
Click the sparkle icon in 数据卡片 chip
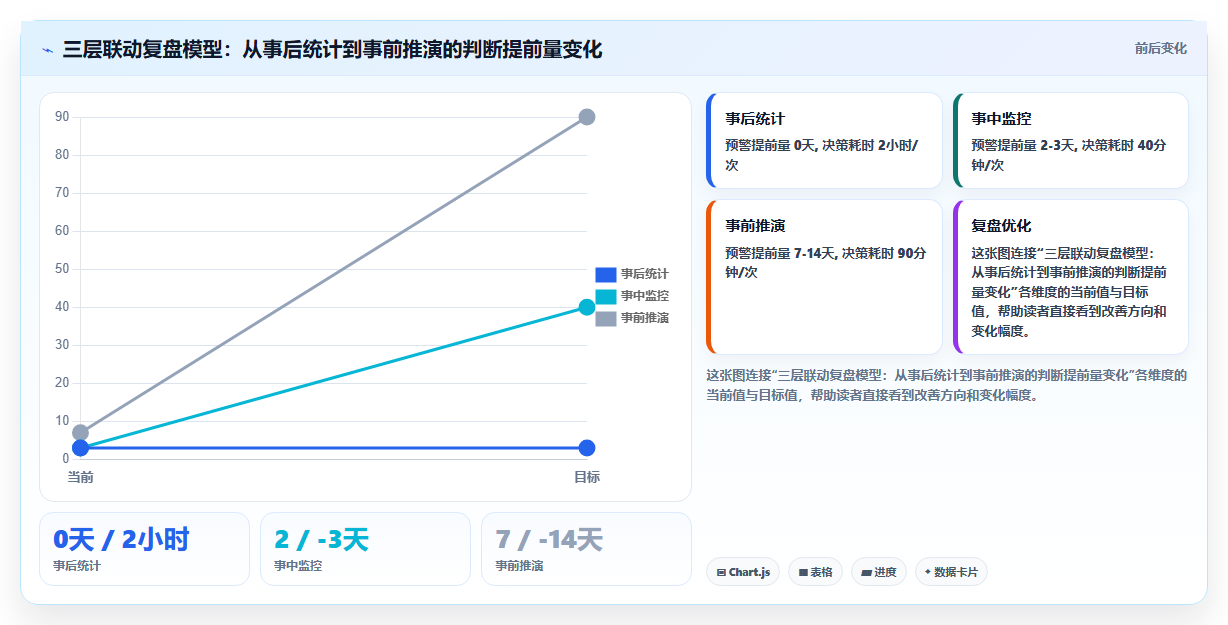click(928, 573)
